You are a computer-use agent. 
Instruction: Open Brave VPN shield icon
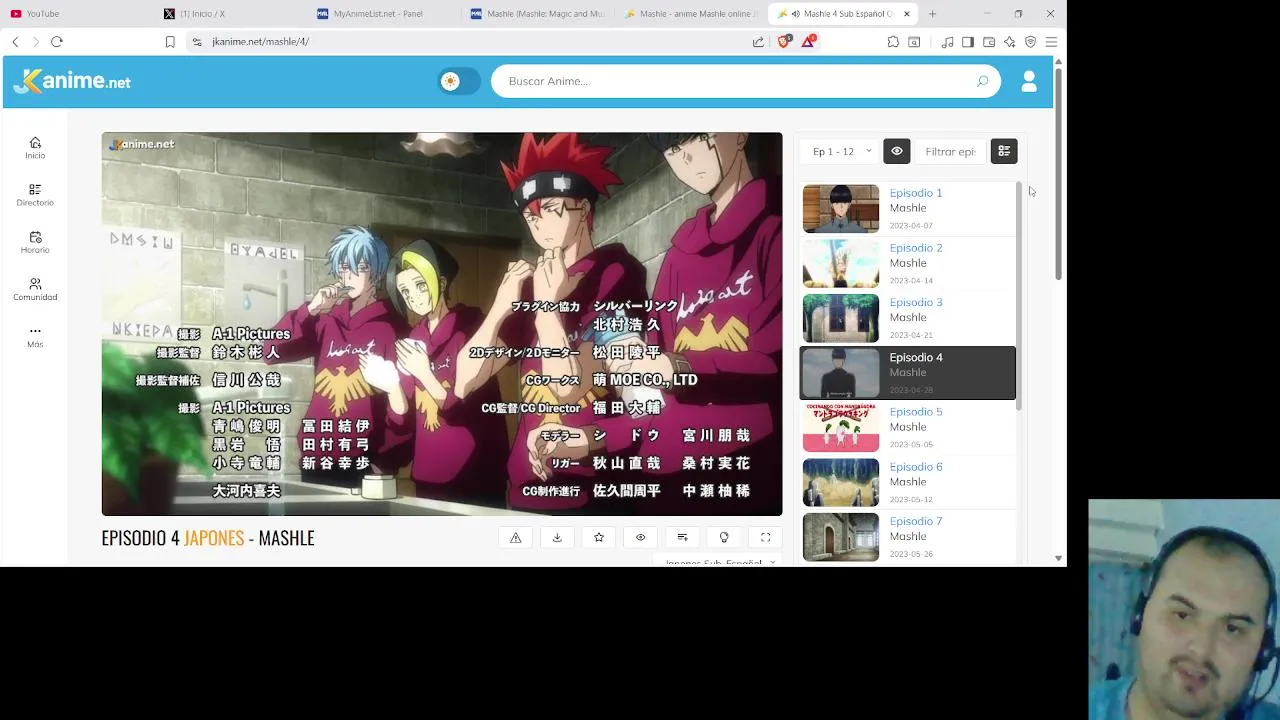pos(1030,42)
